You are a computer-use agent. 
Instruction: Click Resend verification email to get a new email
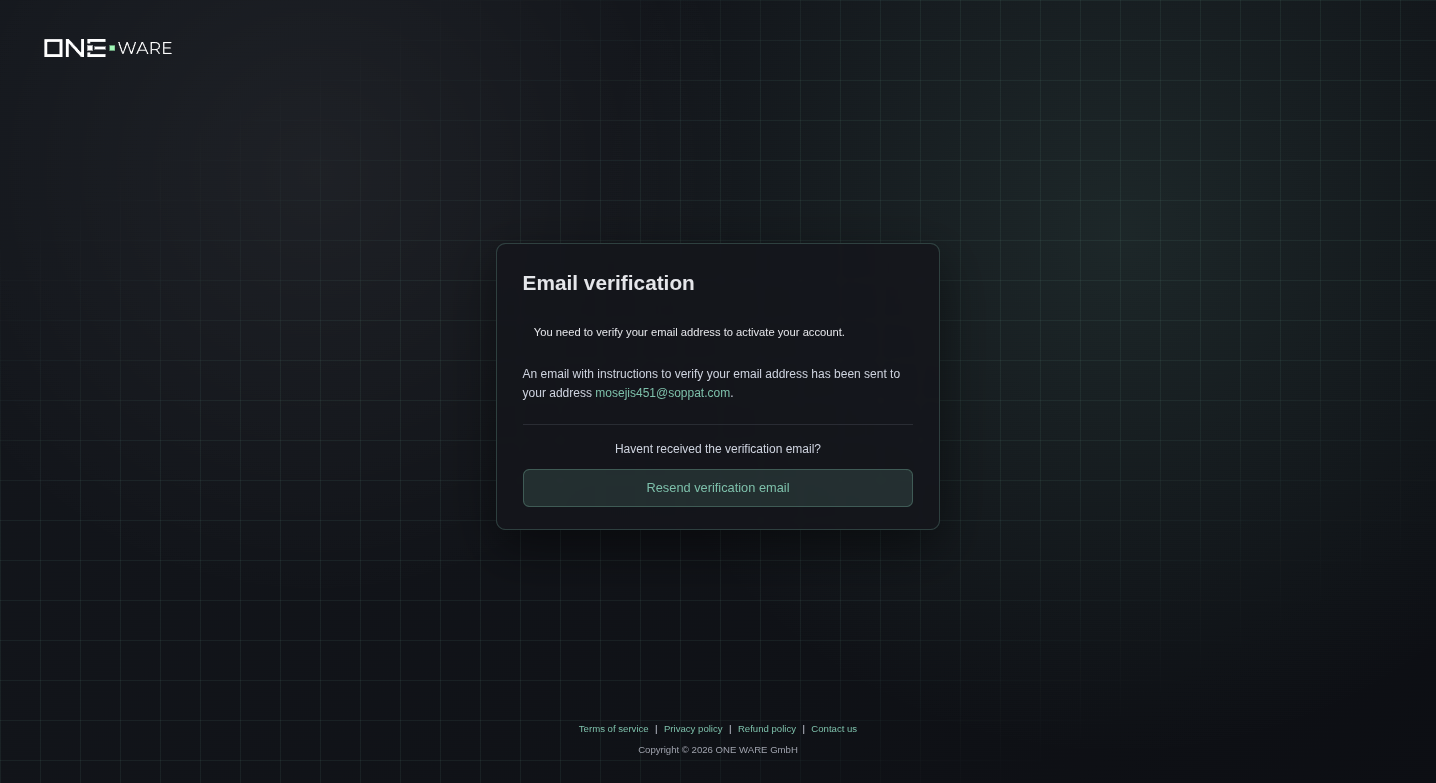pos(717,487)
